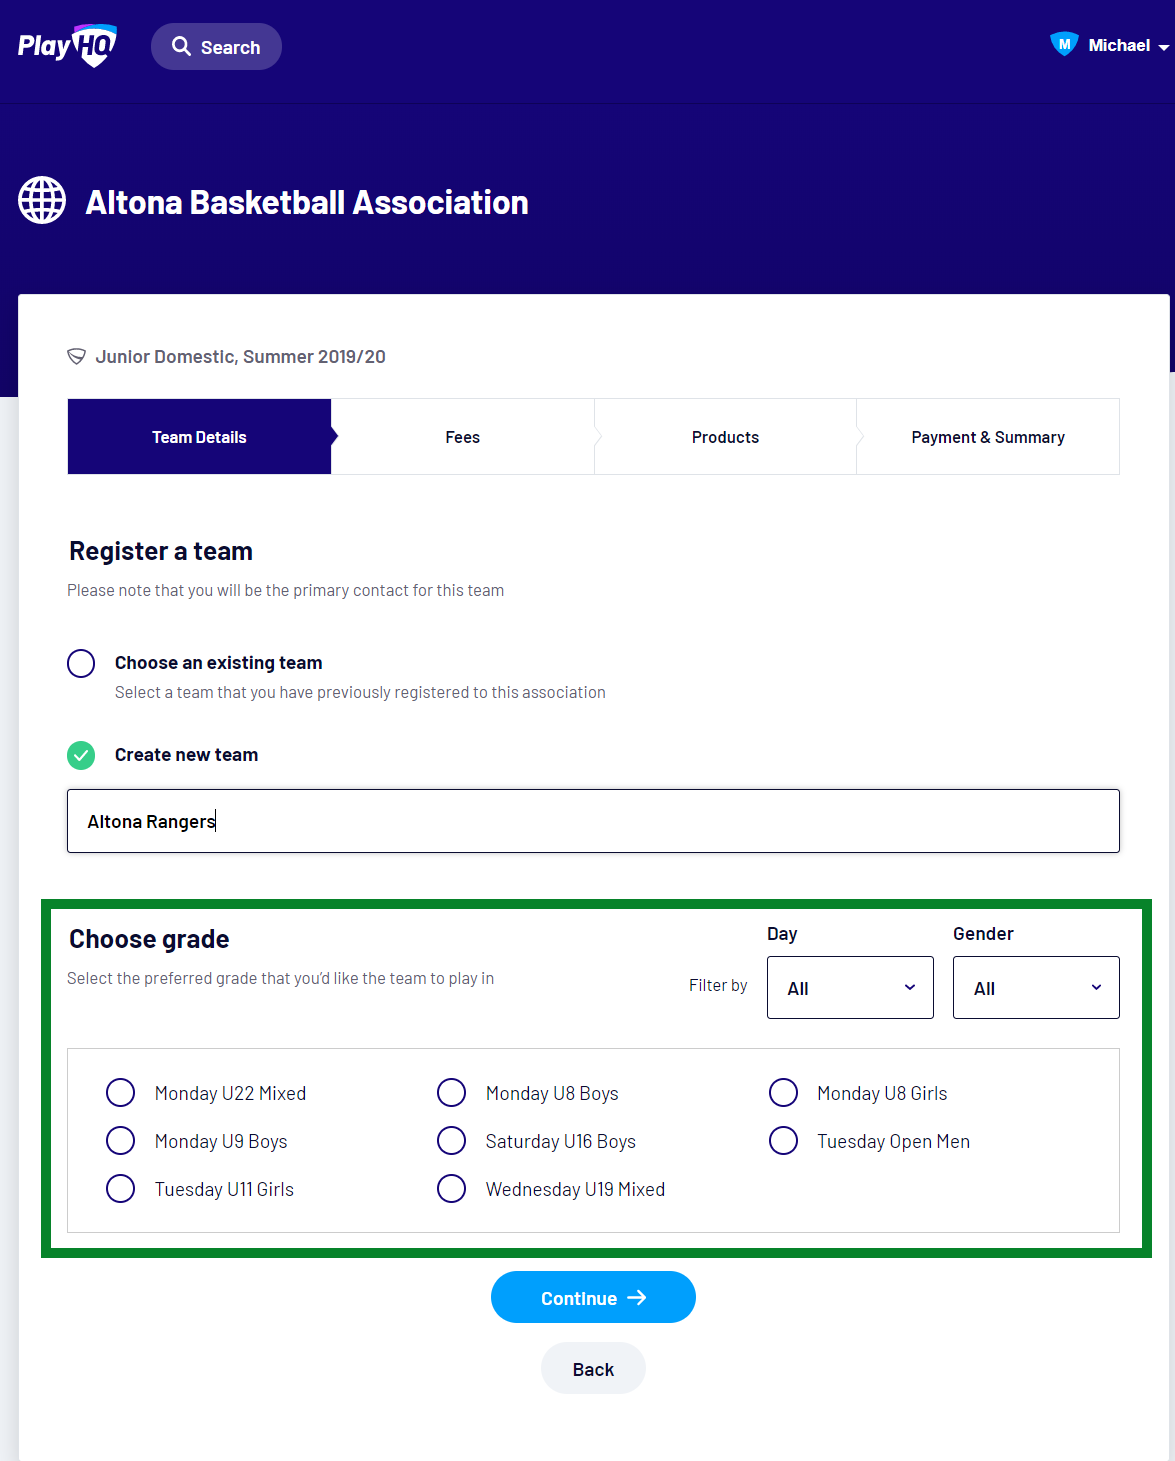Click the PlayHQ logo
The width and height of the screenshot is (1175, 1461).
[67, 46]
